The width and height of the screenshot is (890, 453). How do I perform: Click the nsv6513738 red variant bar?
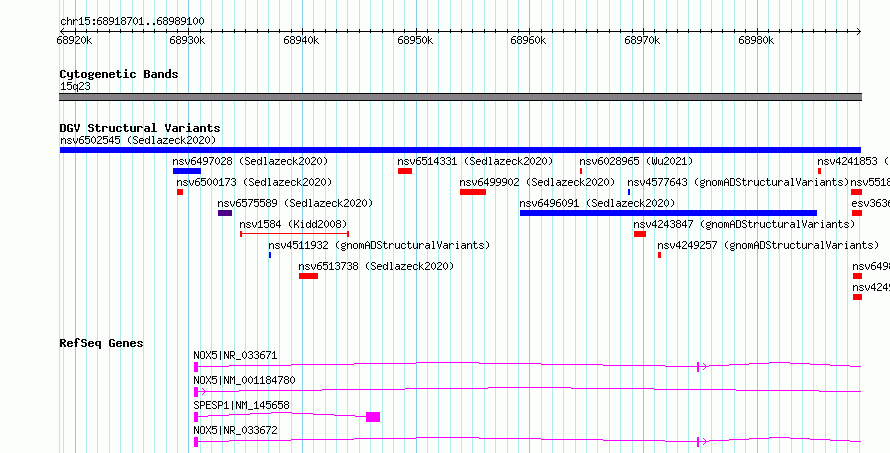[x=308, y=276]
